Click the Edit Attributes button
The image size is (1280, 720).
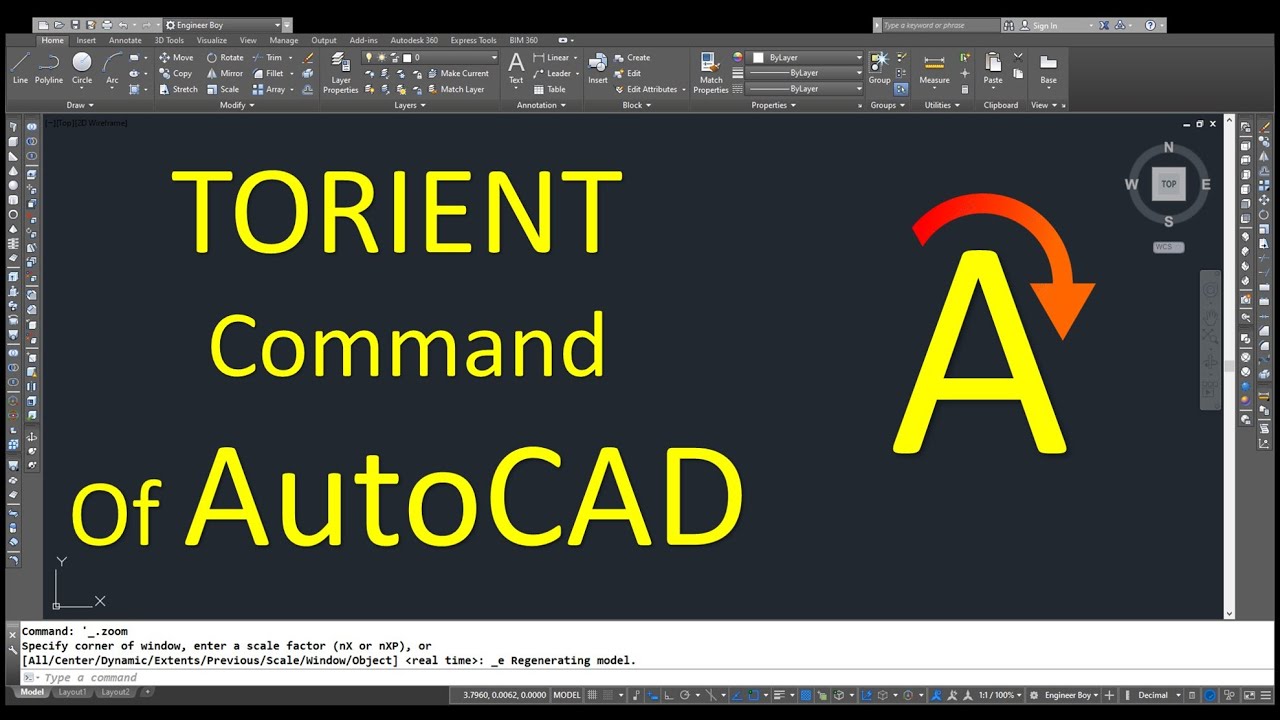coord(650,89)
